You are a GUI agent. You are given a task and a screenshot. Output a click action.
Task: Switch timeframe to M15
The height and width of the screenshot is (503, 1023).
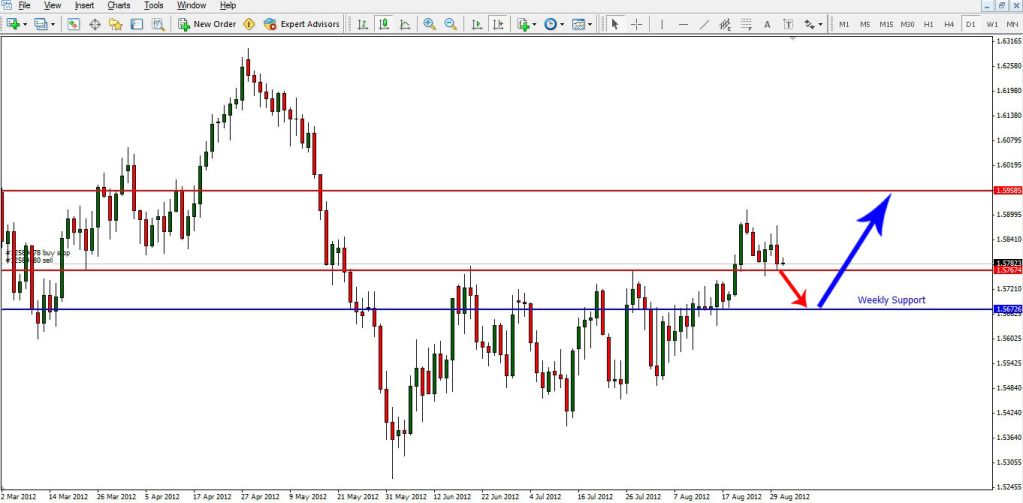tap(886, 24)
